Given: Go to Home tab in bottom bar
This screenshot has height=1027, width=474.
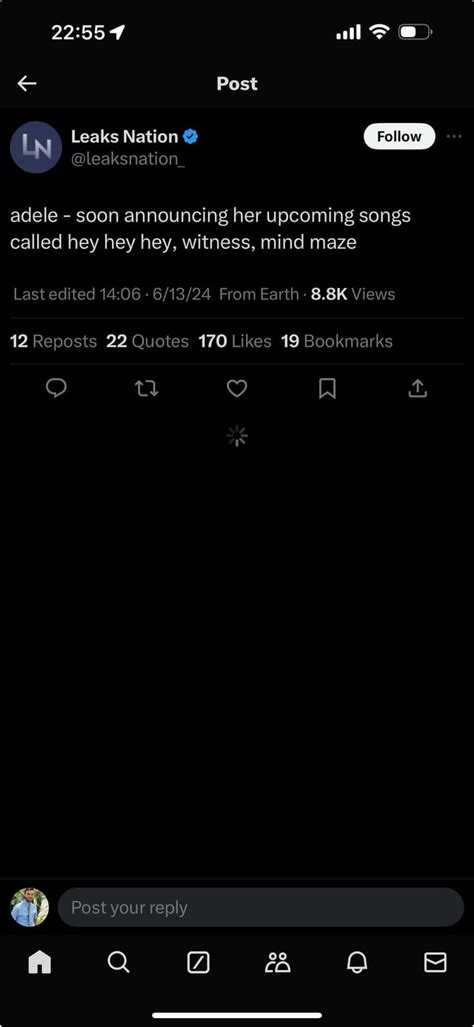Looking at the screenshot, I should [x=39, y=962].
